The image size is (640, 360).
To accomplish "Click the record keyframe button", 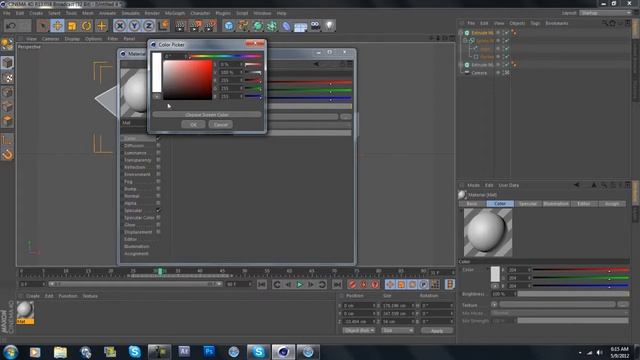I will [352, 284].
